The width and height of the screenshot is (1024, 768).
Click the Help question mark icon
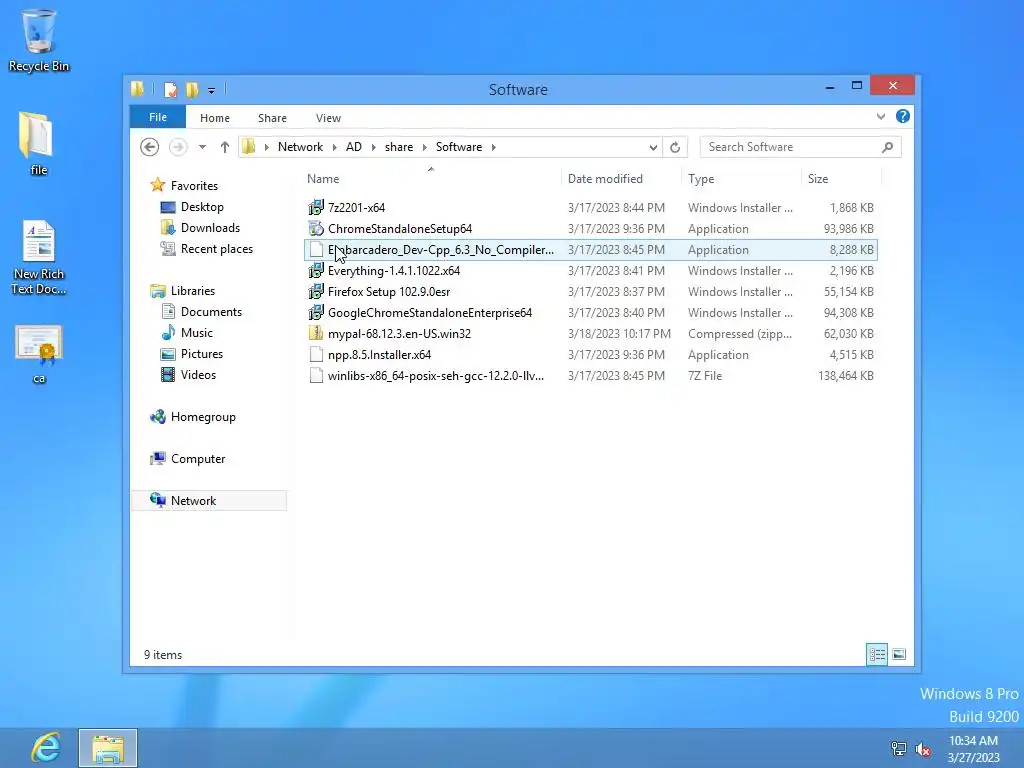click(x=903, y=116)
